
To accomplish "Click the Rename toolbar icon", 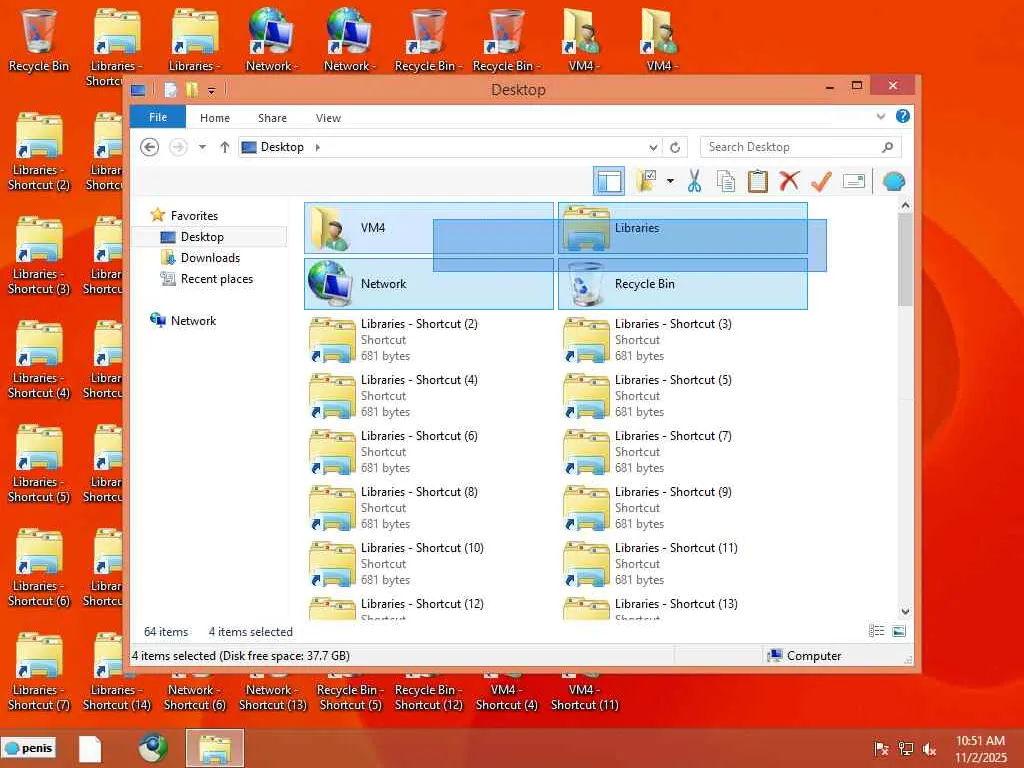I will (854, 181).
